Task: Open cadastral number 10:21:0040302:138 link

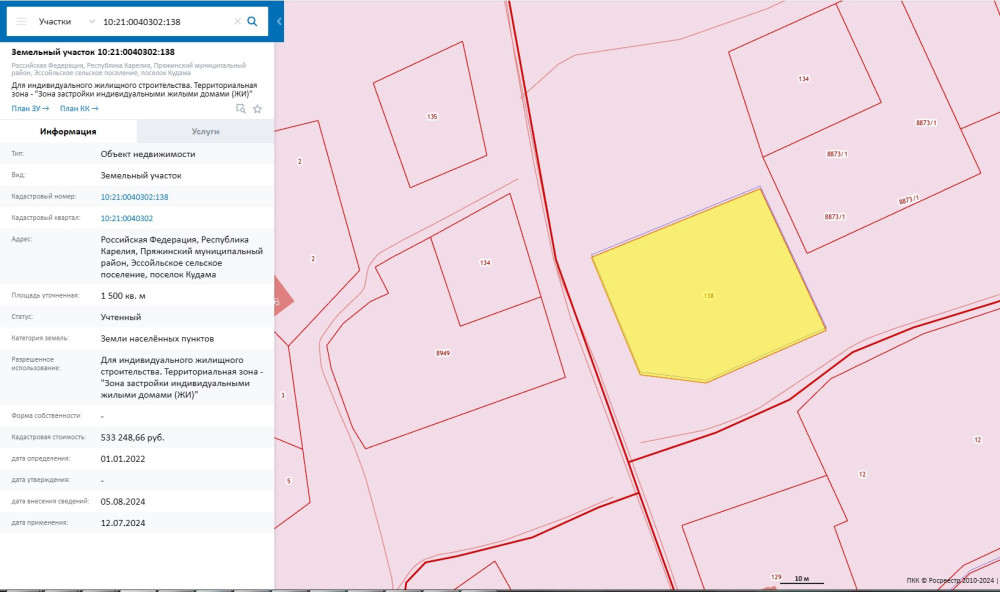Action: 134,197
